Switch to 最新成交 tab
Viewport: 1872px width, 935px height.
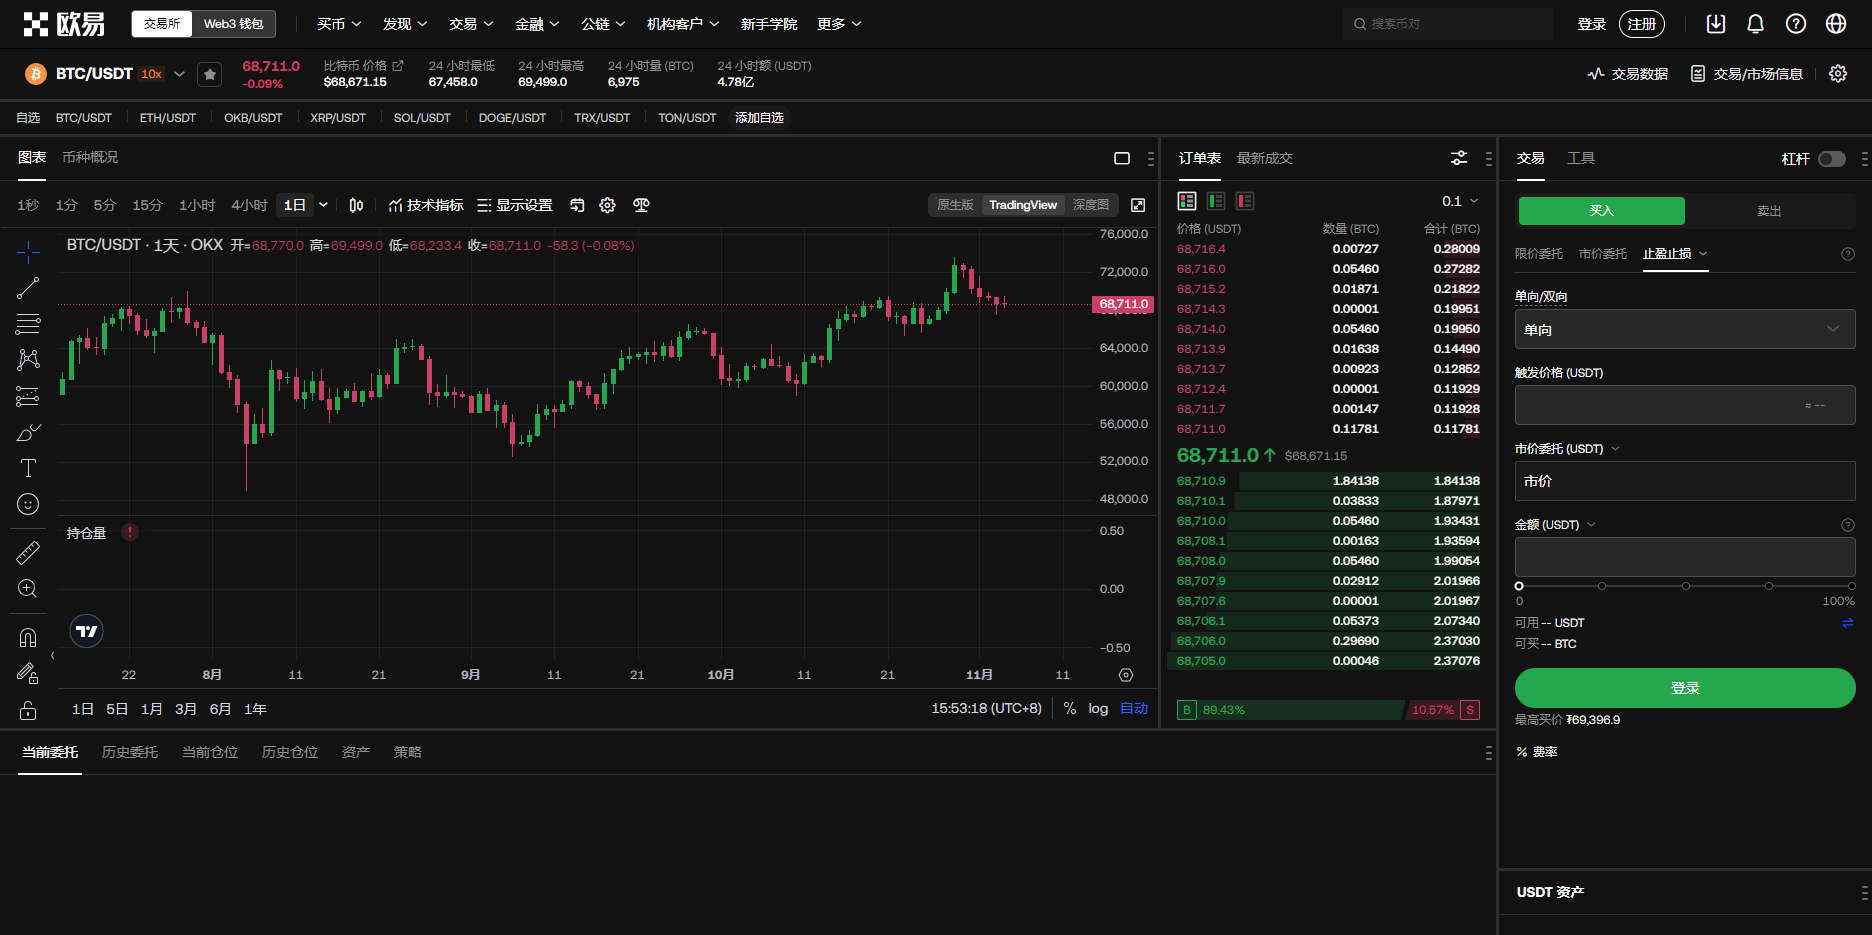pyautogui.click(x=1265, y=158)
